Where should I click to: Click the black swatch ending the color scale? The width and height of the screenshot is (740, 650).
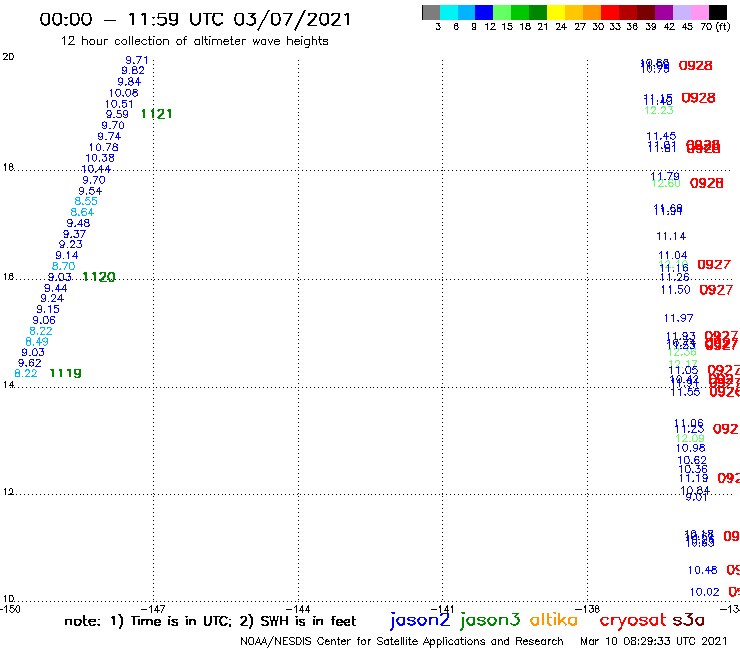(718, 12)
